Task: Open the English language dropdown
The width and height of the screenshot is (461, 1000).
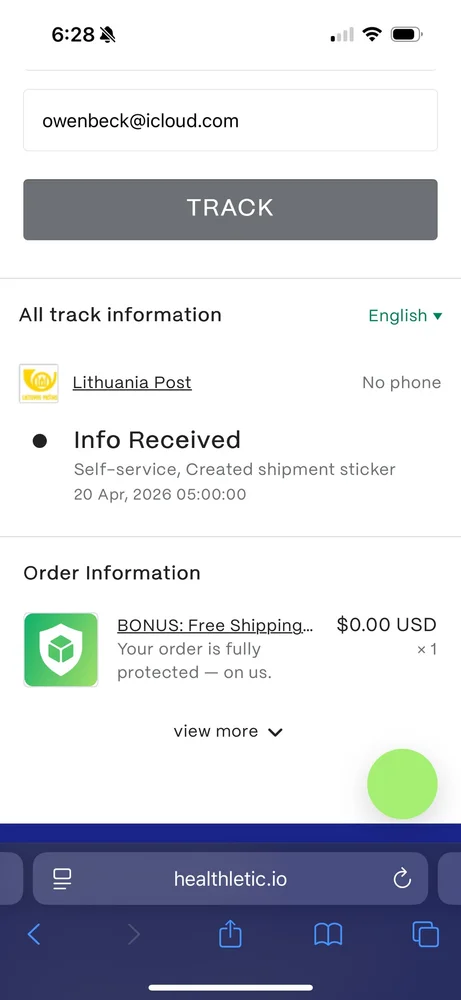Action: click(x=405, y=316)
